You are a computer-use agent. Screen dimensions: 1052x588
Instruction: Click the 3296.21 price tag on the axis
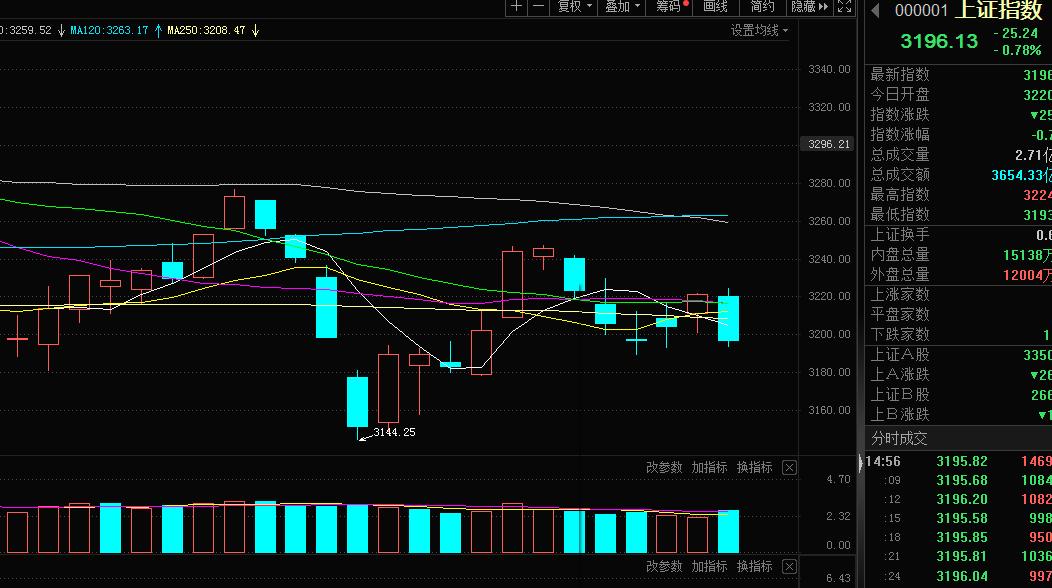828,144
